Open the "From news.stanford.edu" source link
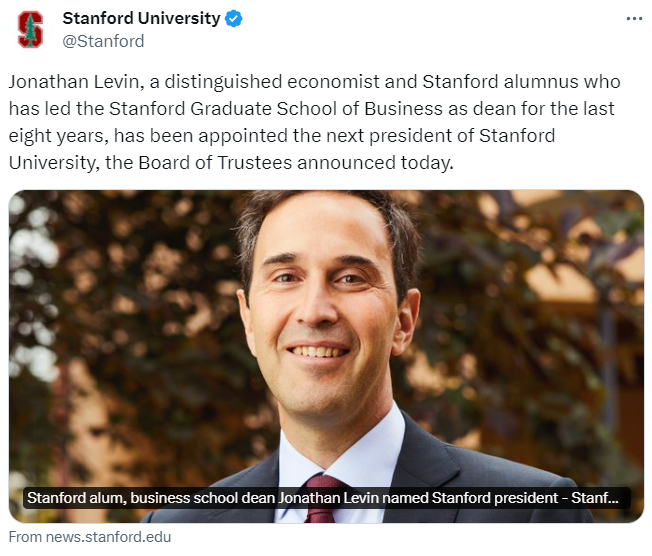 click(90, 536)
